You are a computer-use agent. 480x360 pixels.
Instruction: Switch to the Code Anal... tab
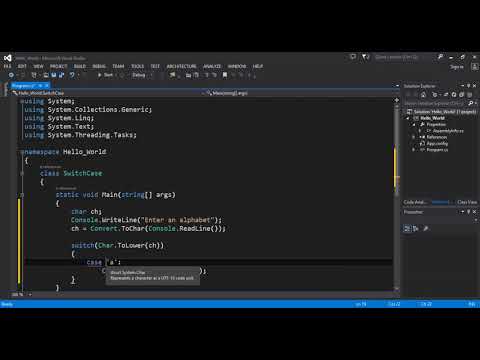pos(415,202)
